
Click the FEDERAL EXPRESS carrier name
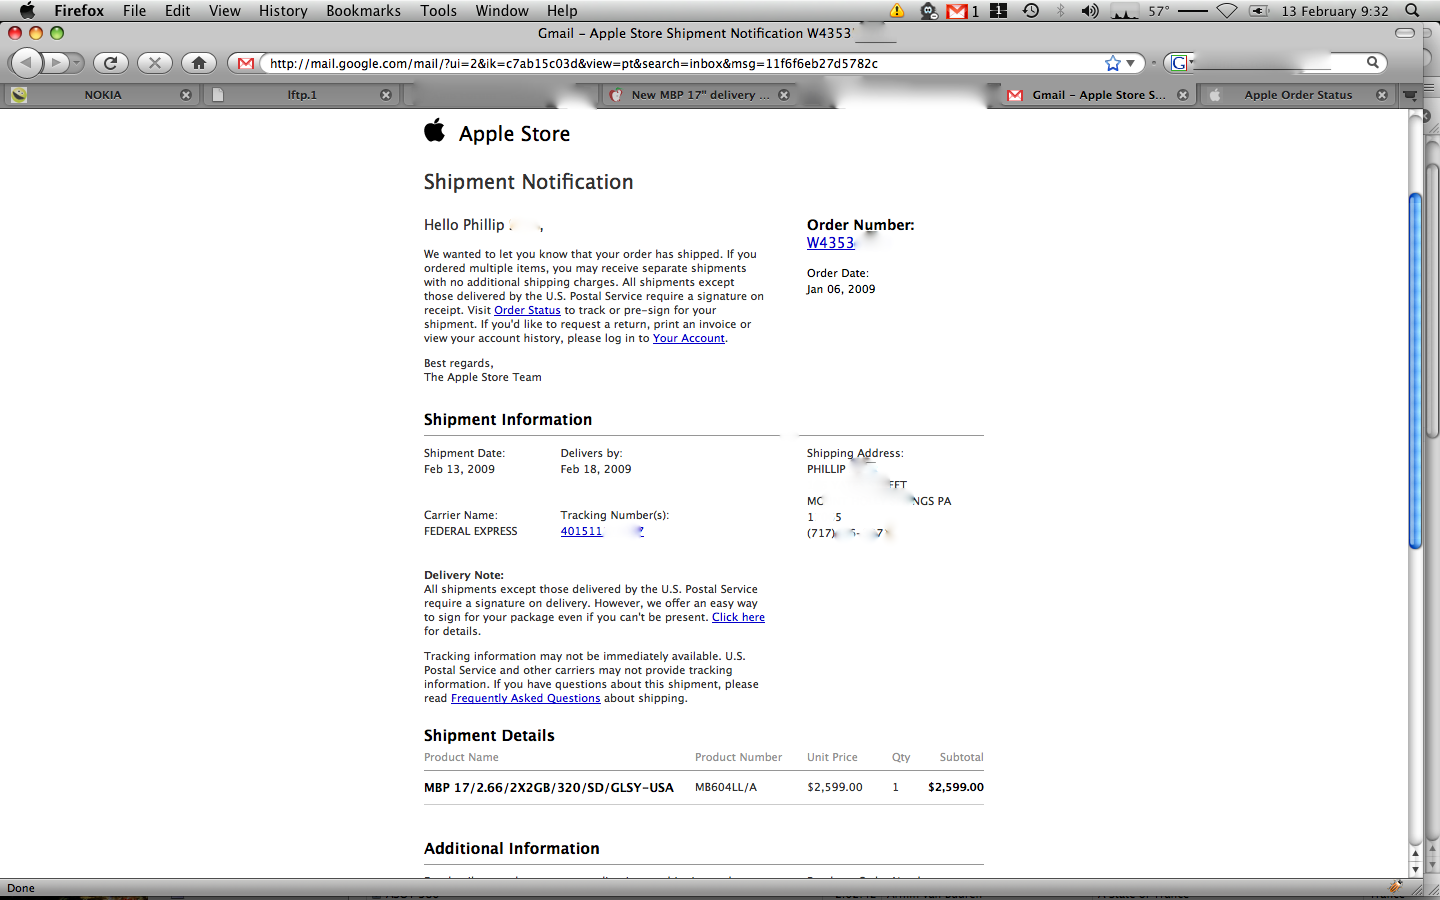[x=471, y=531]
